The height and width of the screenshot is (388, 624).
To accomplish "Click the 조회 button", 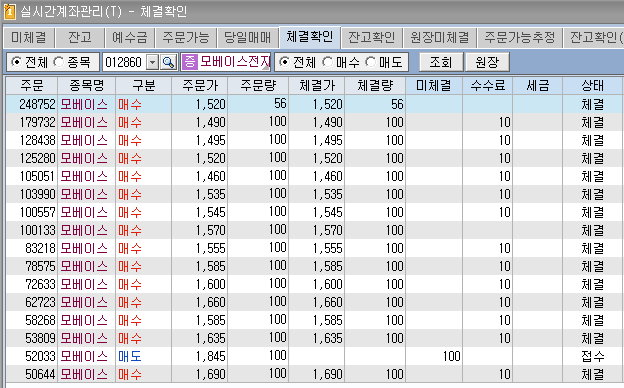I will click(x=441, y=62).
